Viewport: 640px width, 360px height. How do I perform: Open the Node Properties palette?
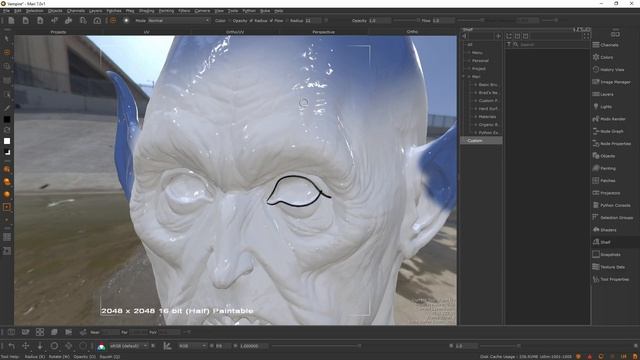611,144
